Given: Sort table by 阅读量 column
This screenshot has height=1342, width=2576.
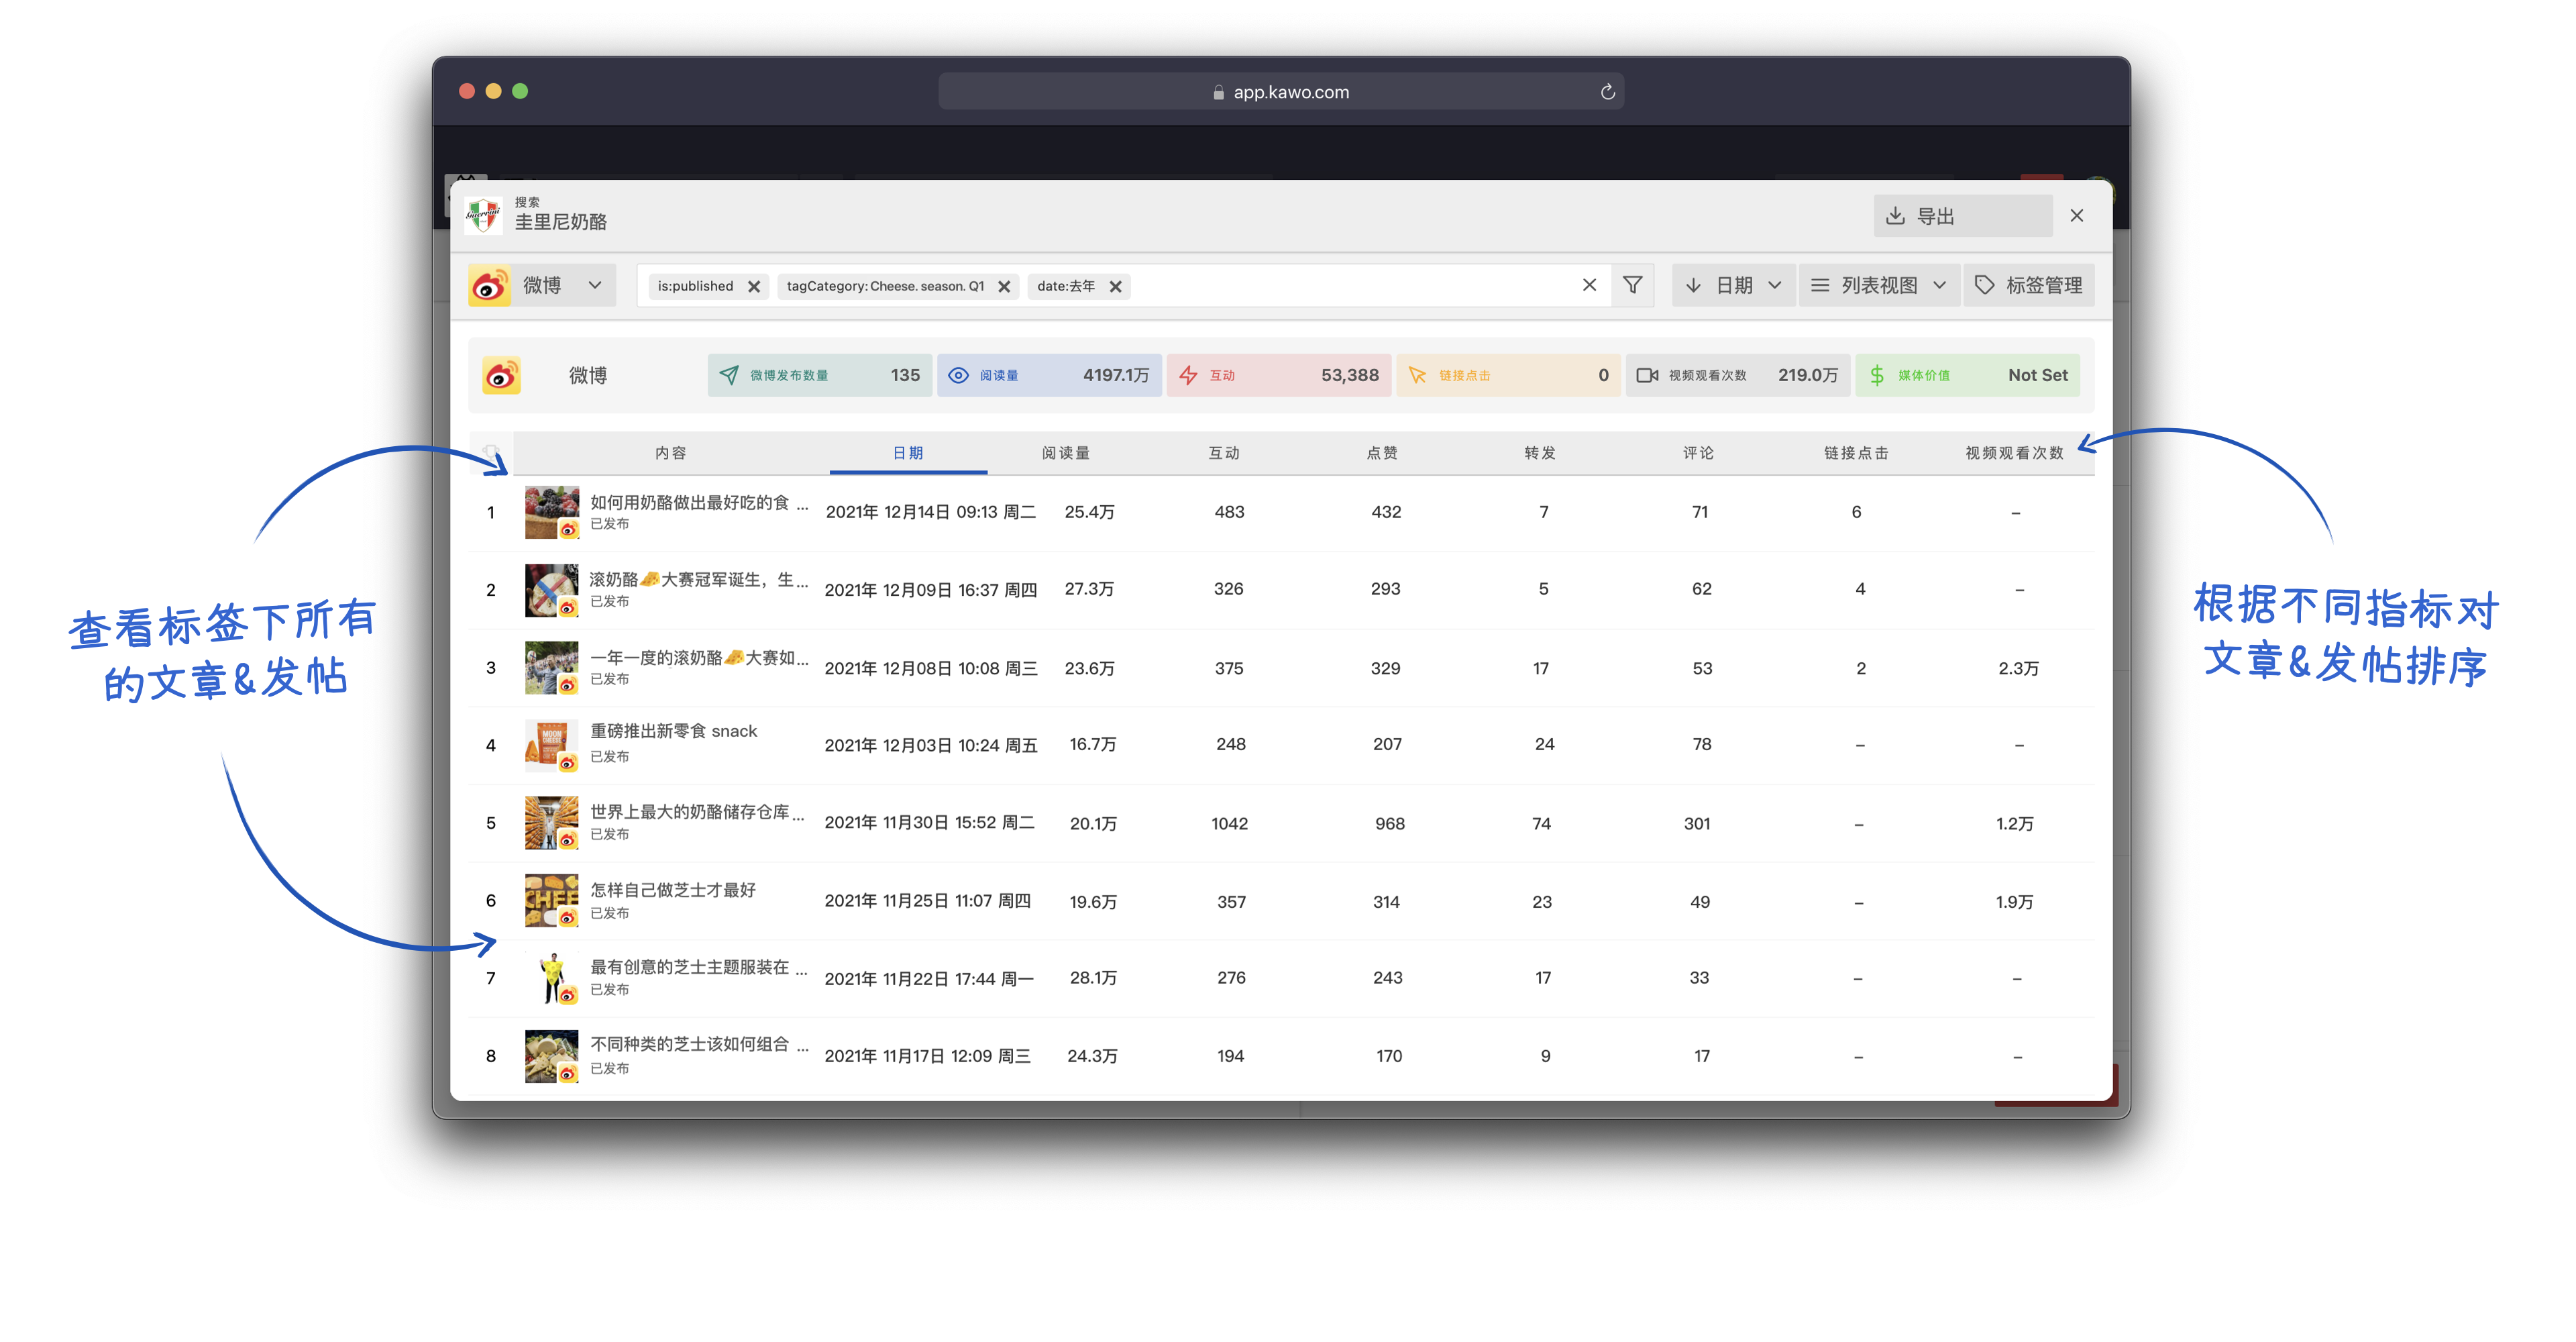Looking at the screenshot, I should pos(1065,453).
